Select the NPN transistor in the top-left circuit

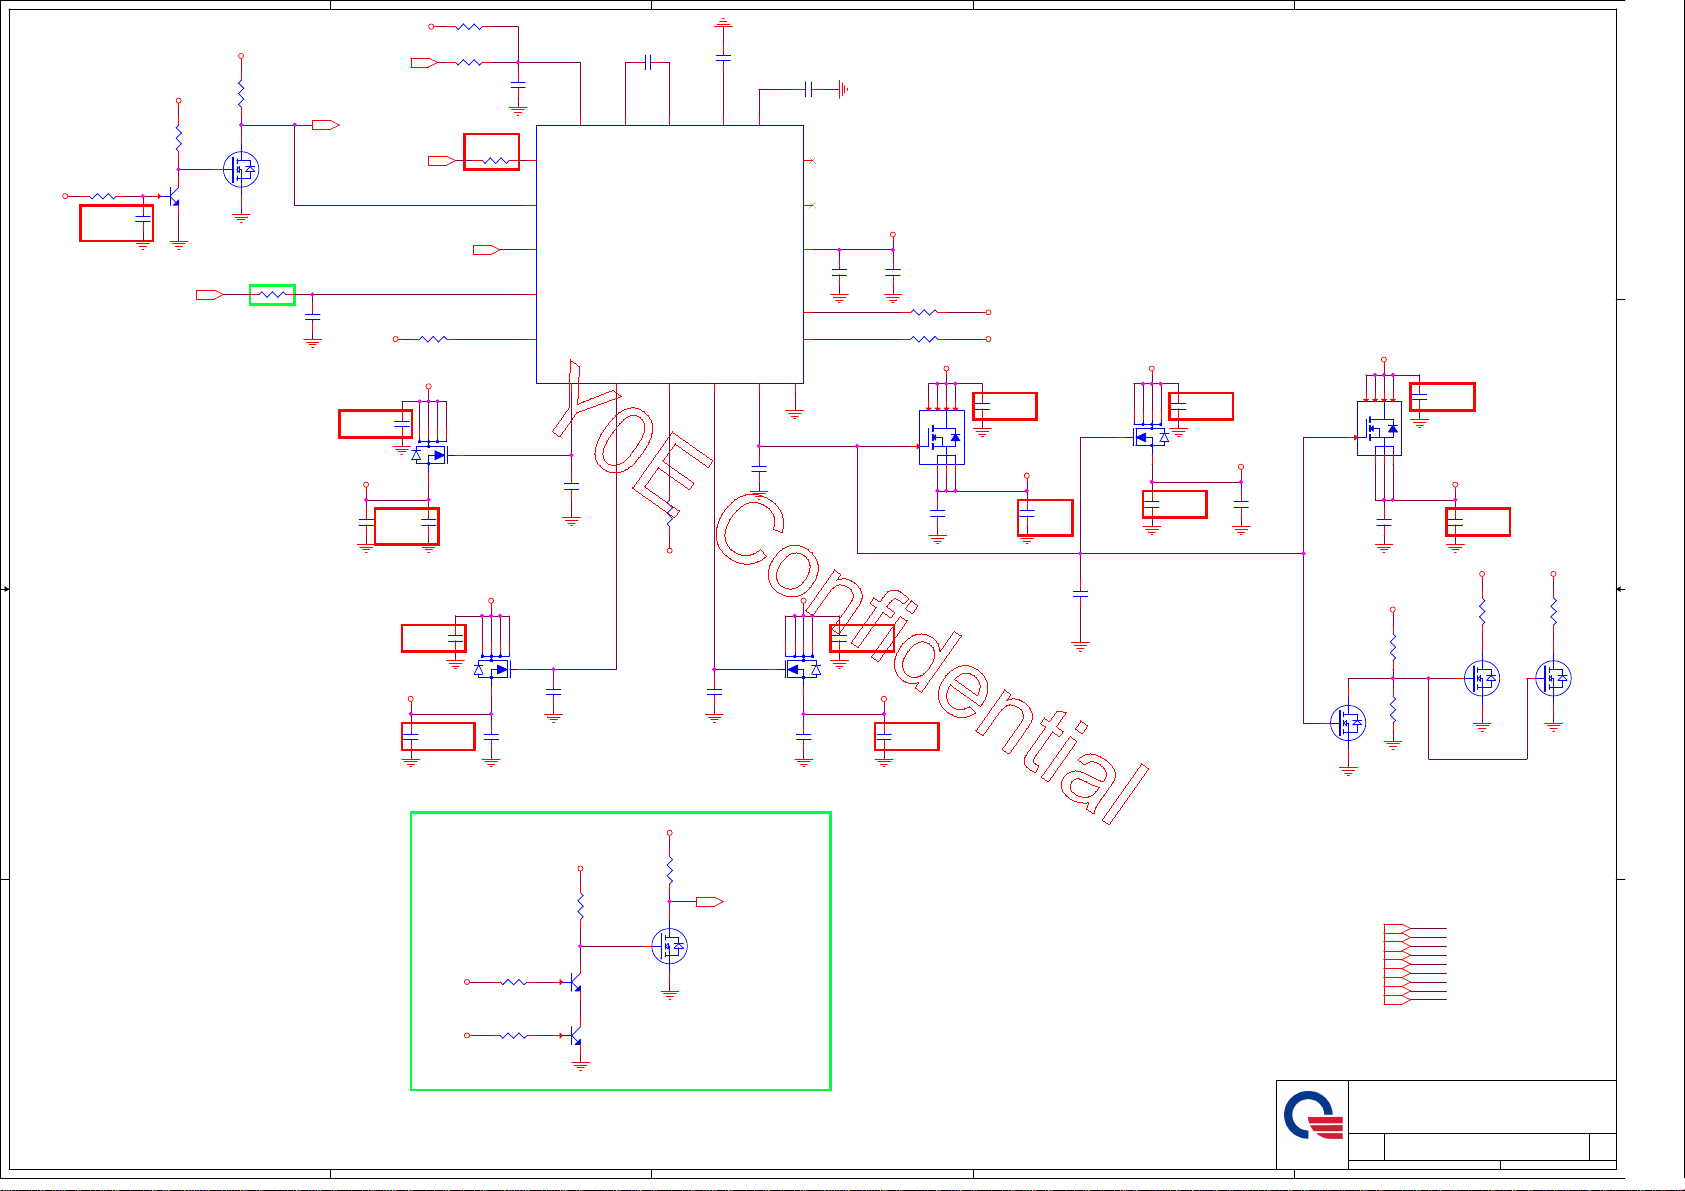coord(174,197)
